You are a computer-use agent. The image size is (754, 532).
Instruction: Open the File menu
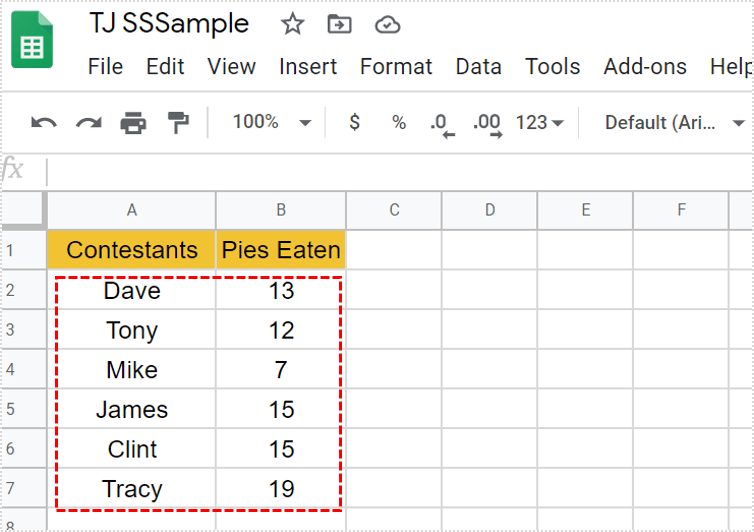(105, 67)
